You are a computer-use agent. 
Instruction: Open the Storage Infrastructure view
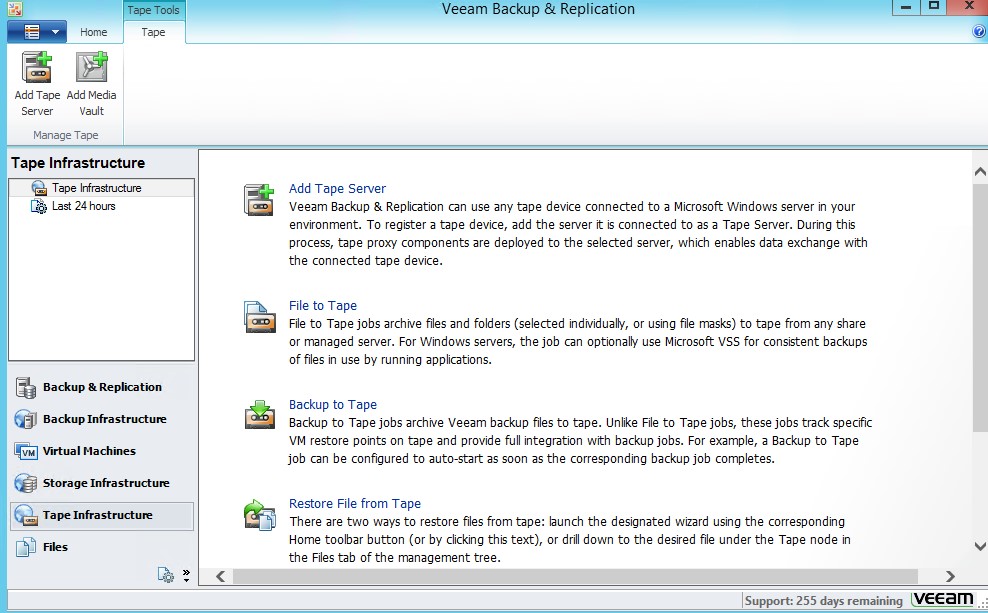(x=101, y=483)
